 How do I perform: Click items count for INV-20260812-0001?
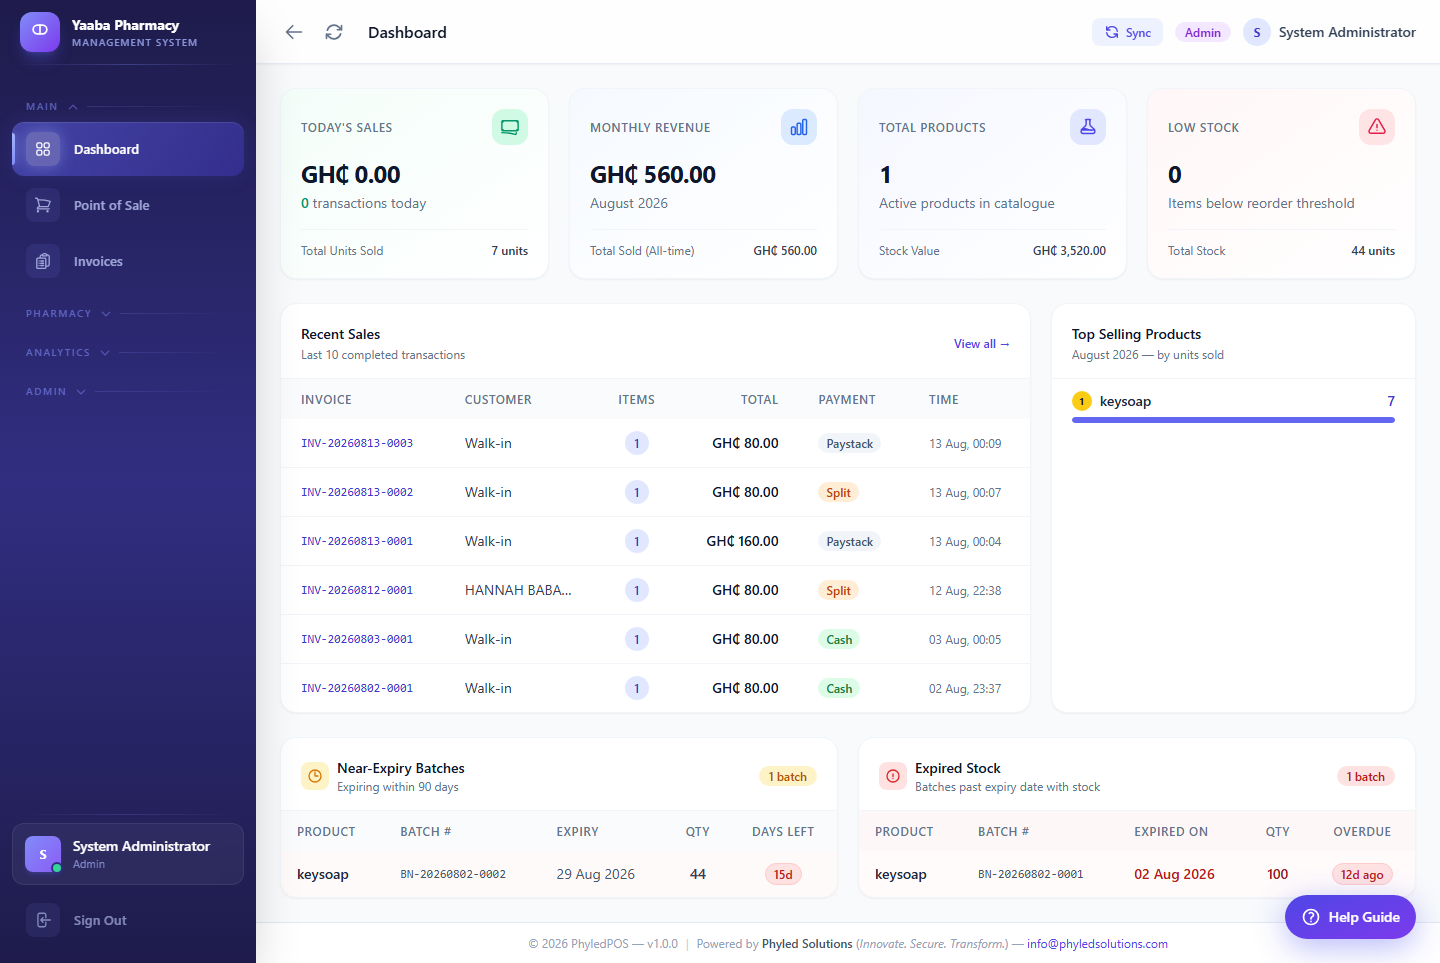pyautogui.click(x=637, y=590)
